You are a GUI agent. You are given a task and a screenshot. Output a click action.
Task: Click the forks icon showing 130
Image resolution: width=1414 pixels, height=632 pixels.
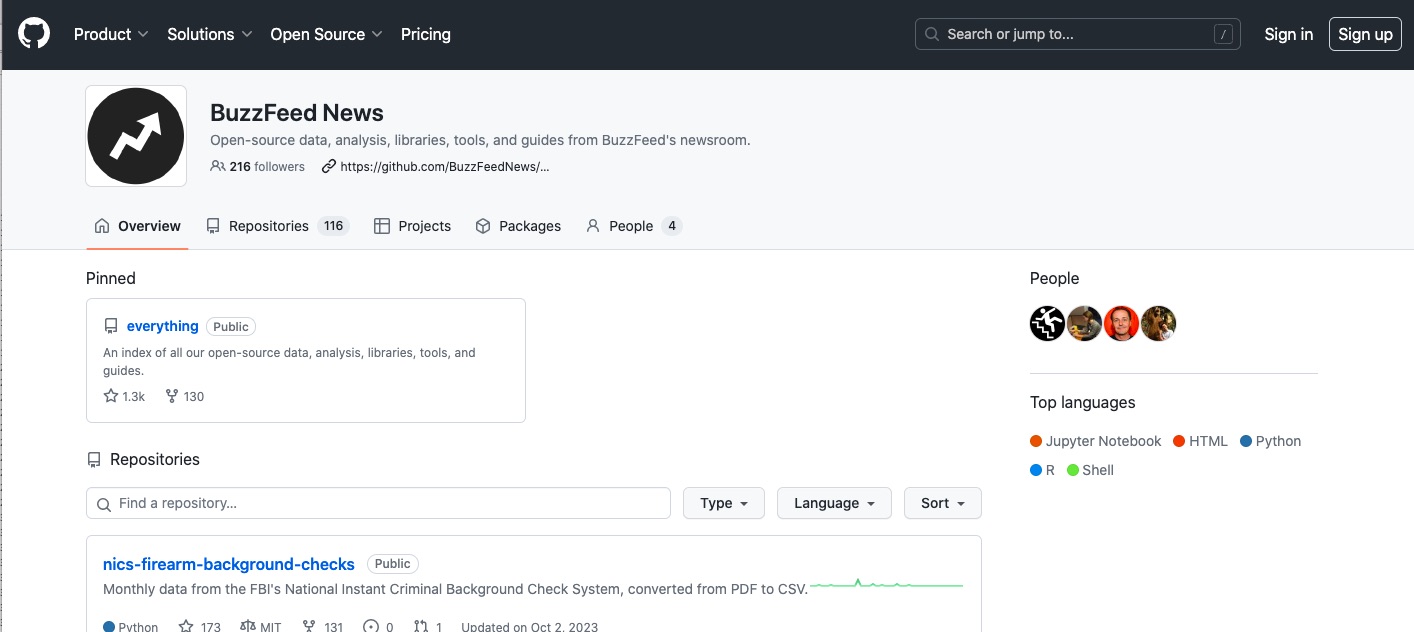point(172,396)
